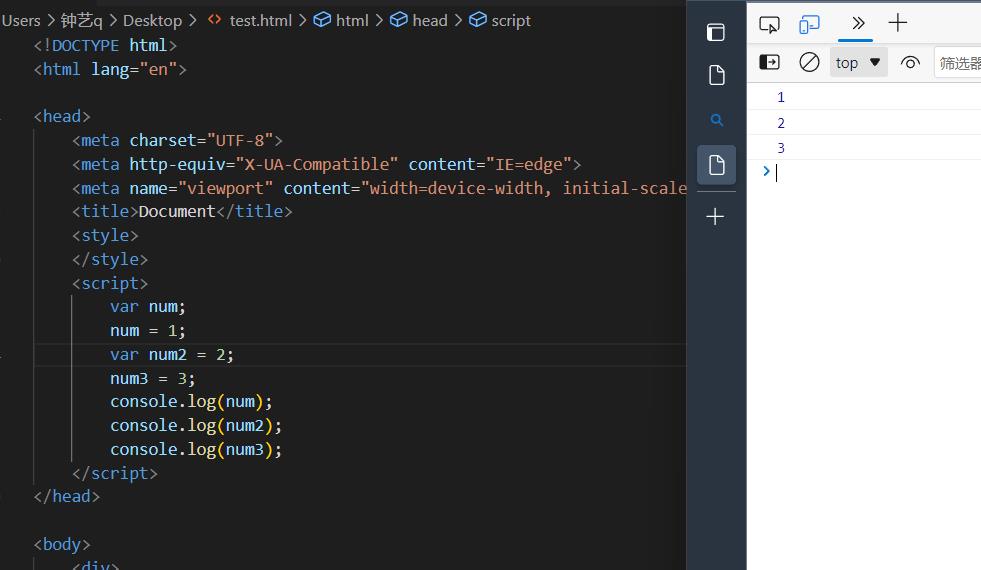
Task: Open the script breadcrumb label
Action: tap(511, 21)
